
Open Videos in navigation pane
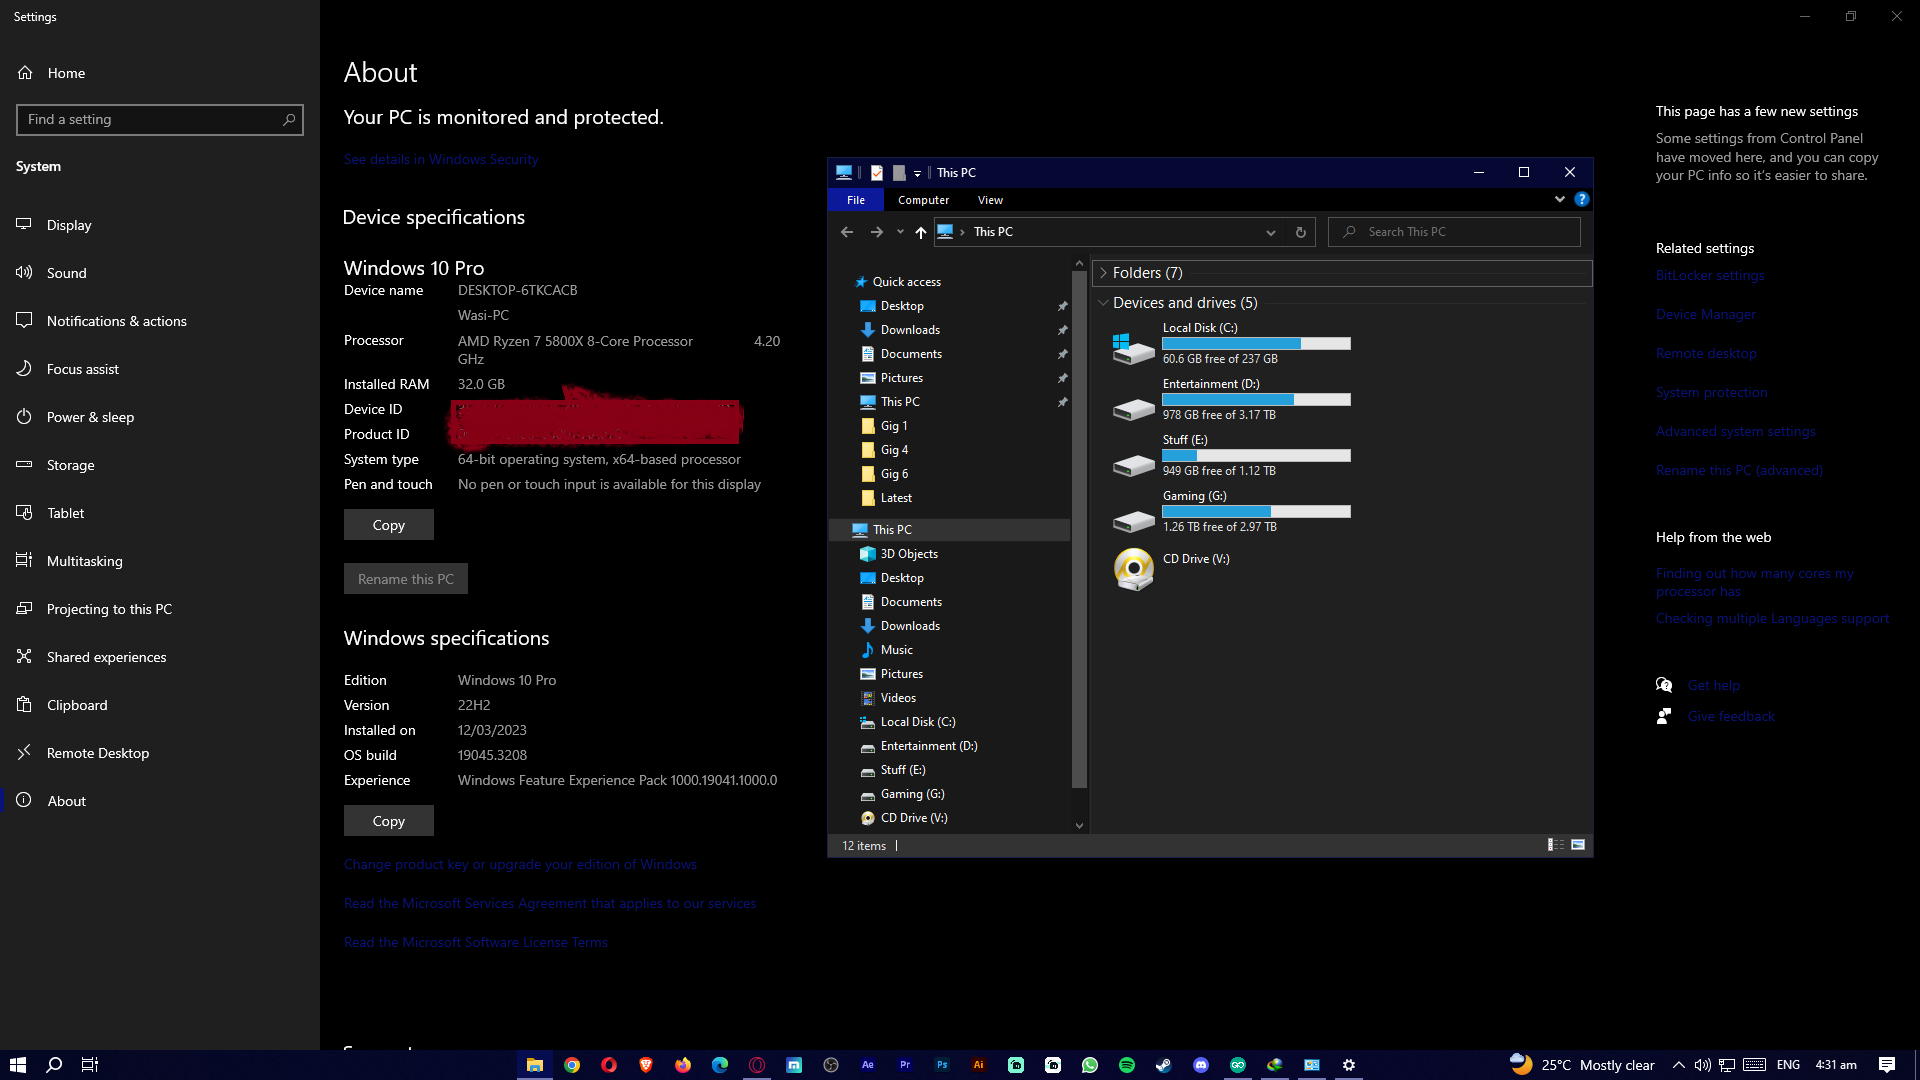pyautogui.click(x=898, y=698)
